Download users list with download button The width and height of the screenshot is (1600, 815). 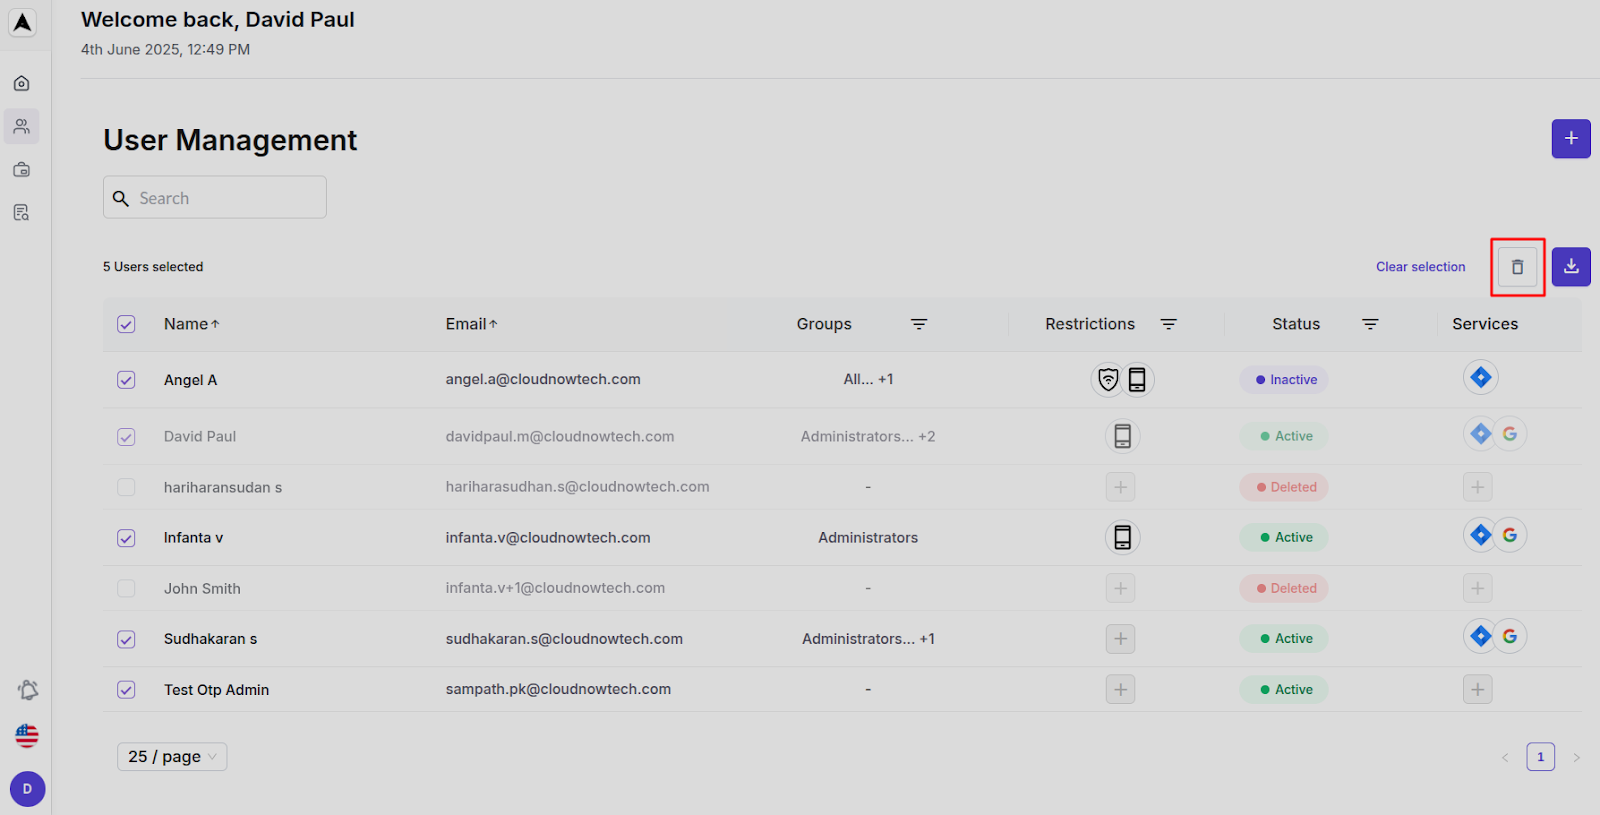coord(1571,267)
